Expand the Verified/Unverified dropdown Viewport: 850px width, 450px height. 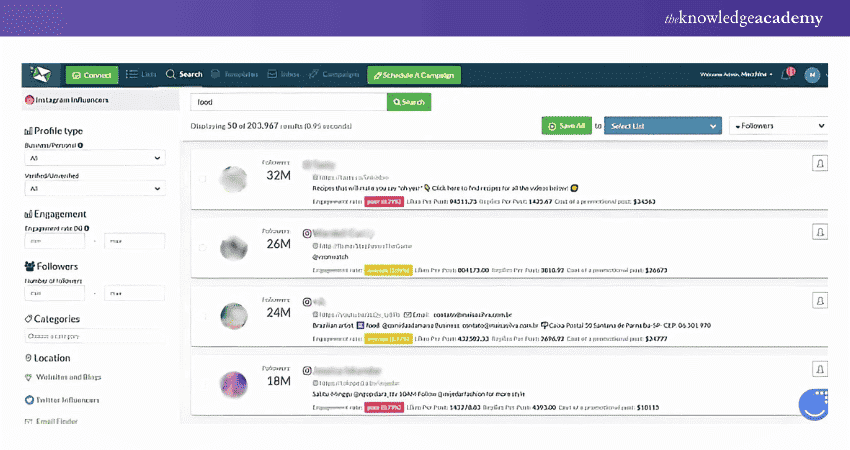94,188
